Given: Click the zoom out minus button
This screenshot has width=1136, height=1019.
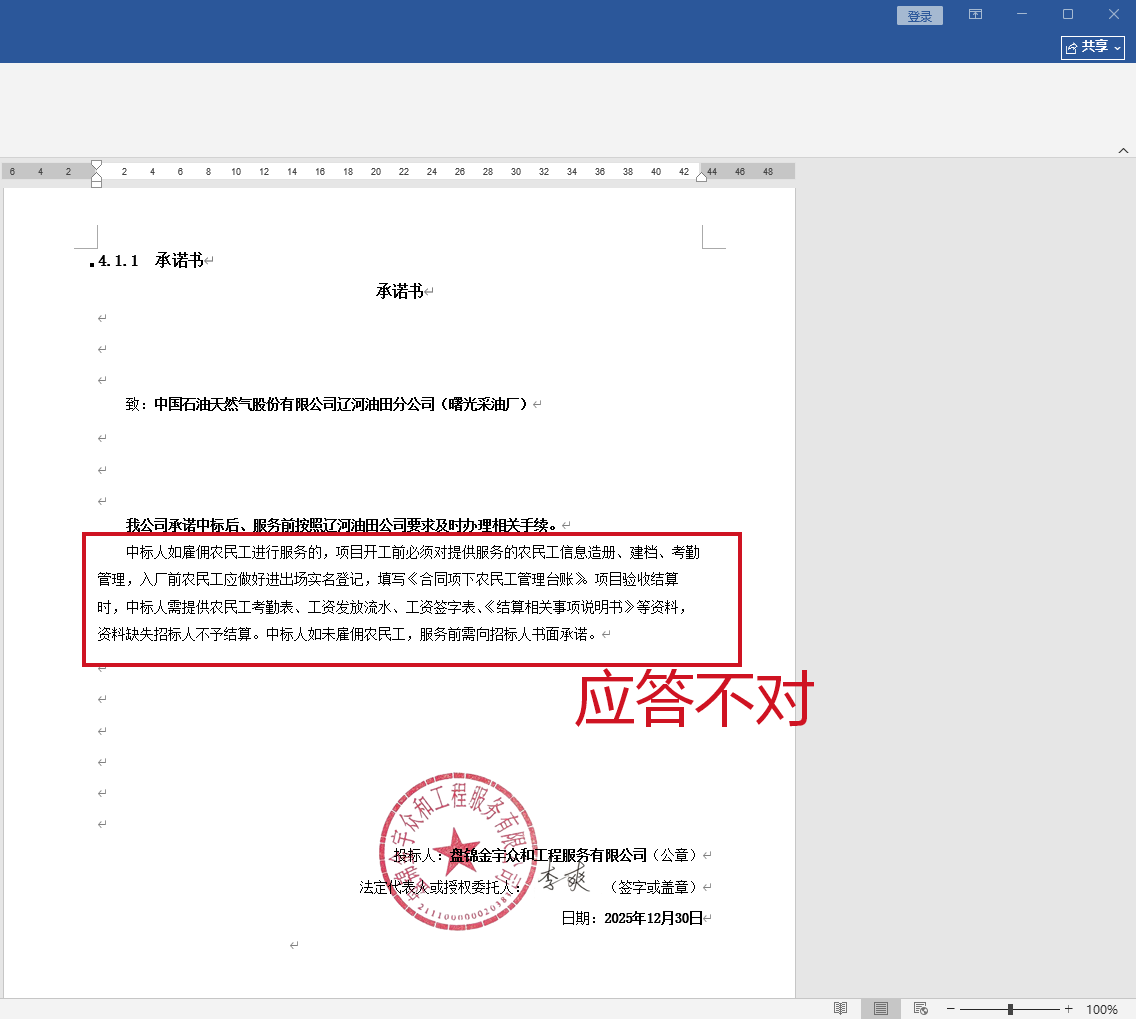Looking at the screenshot, I should [951, 1008].
